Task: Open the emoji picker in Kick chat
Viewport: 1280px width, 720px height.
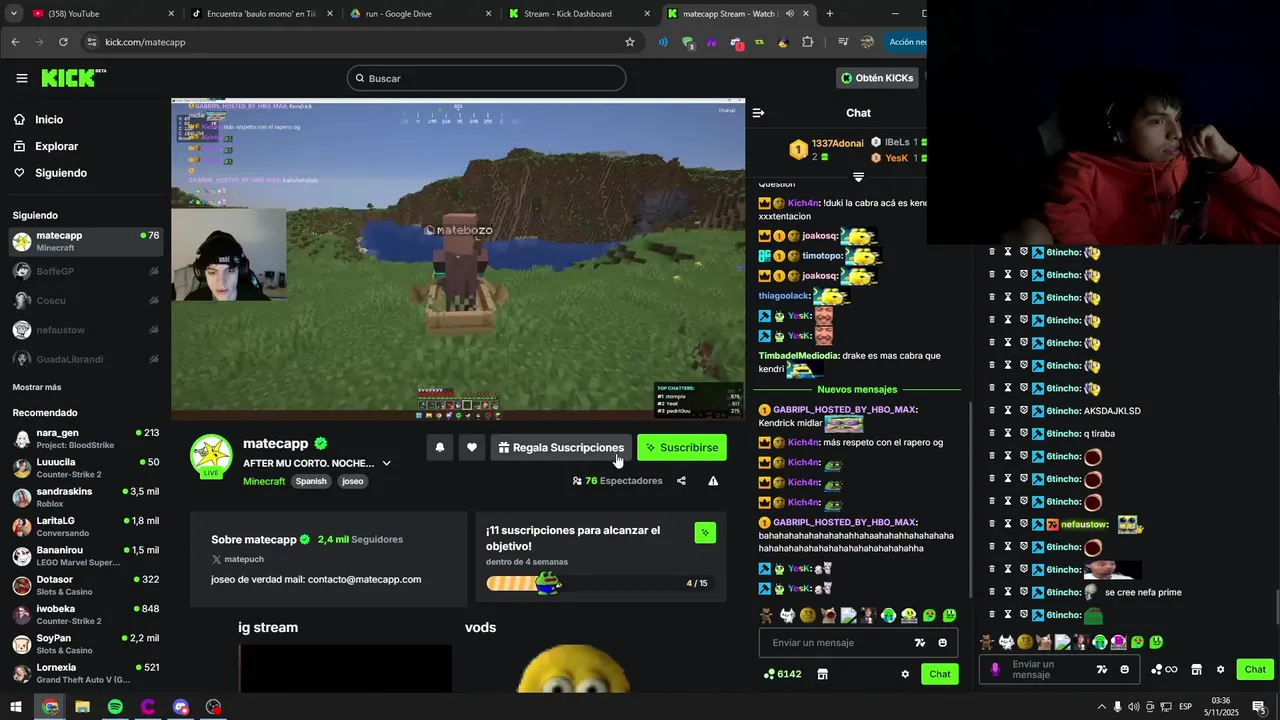Action: 943,643
